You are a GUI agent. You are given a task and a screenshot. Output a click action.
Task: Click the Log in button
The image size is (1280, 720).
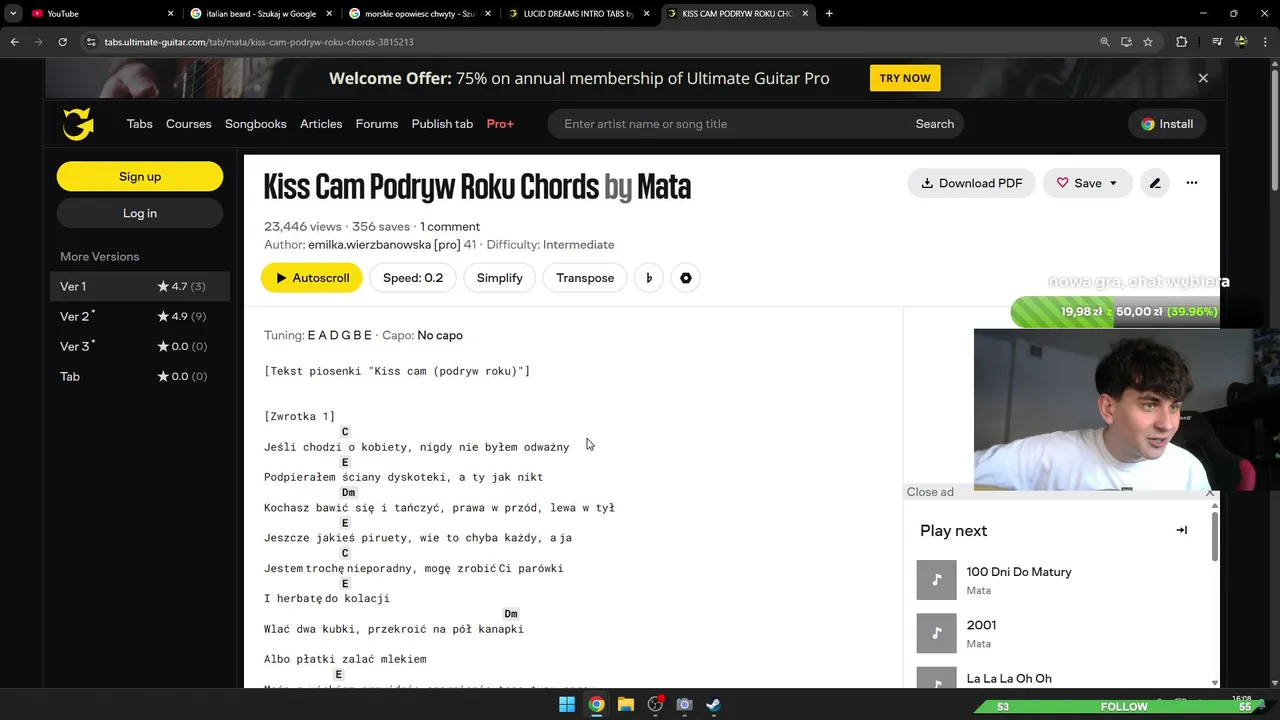tap(140, 213)
